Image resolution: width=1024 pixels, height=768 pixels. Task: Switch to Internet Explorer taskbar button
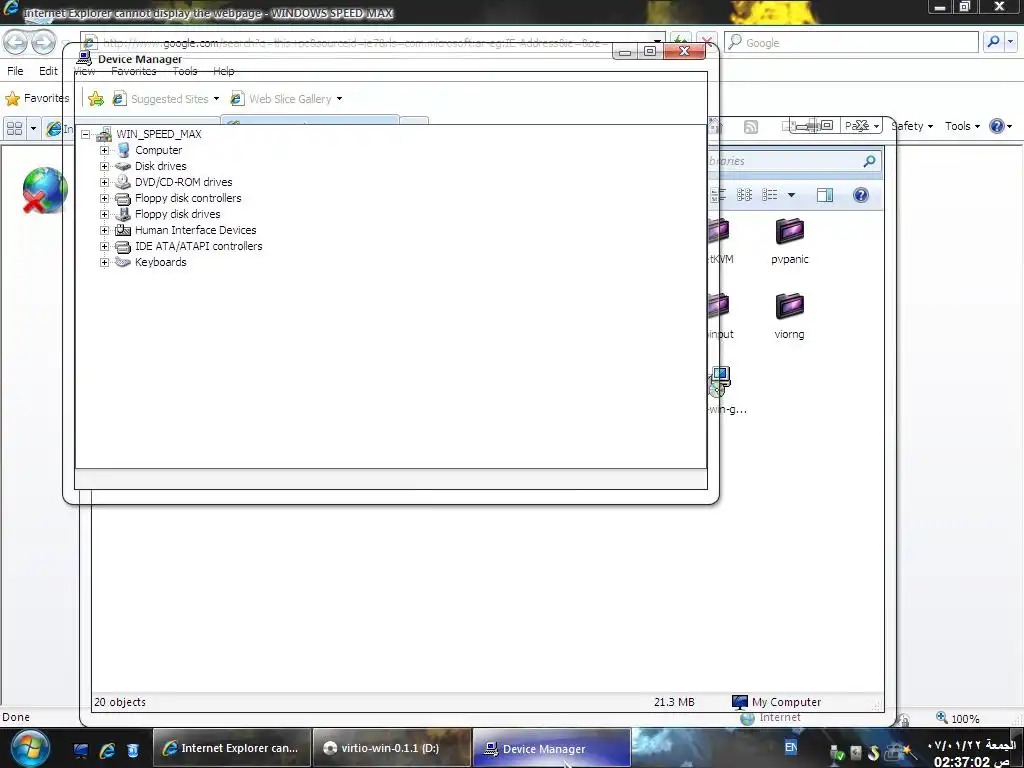coord(231,748)
